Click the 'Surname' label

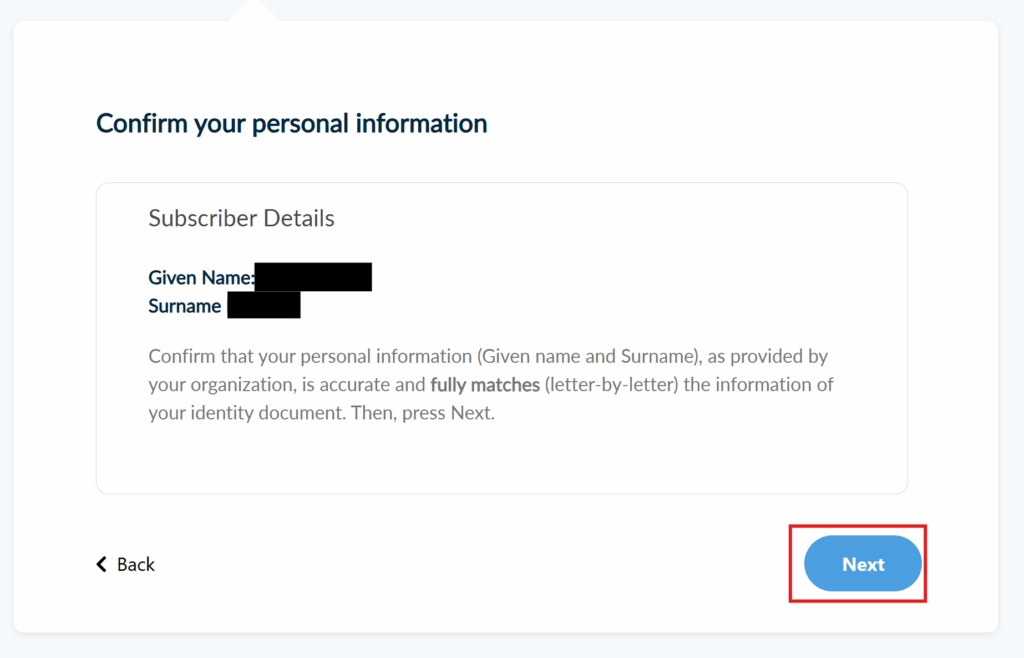click(x=185, y=306)
